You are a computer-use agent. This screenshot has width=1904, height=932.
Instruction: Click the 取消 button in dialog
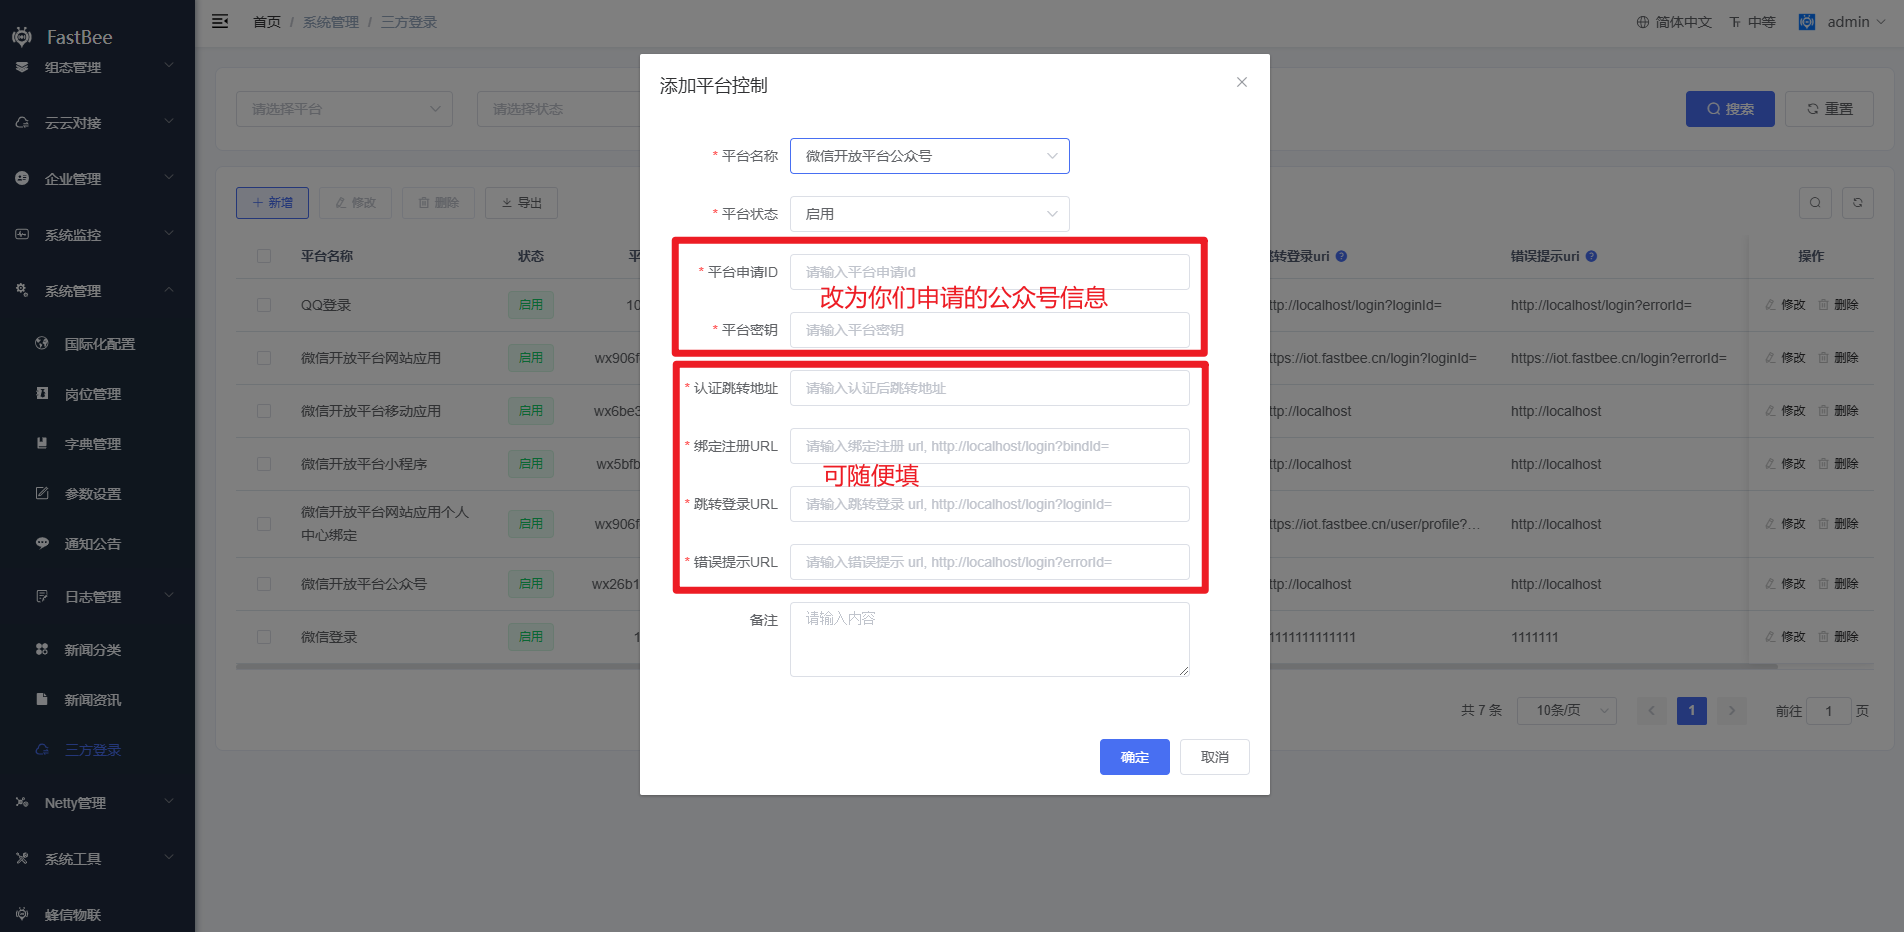1215,757
